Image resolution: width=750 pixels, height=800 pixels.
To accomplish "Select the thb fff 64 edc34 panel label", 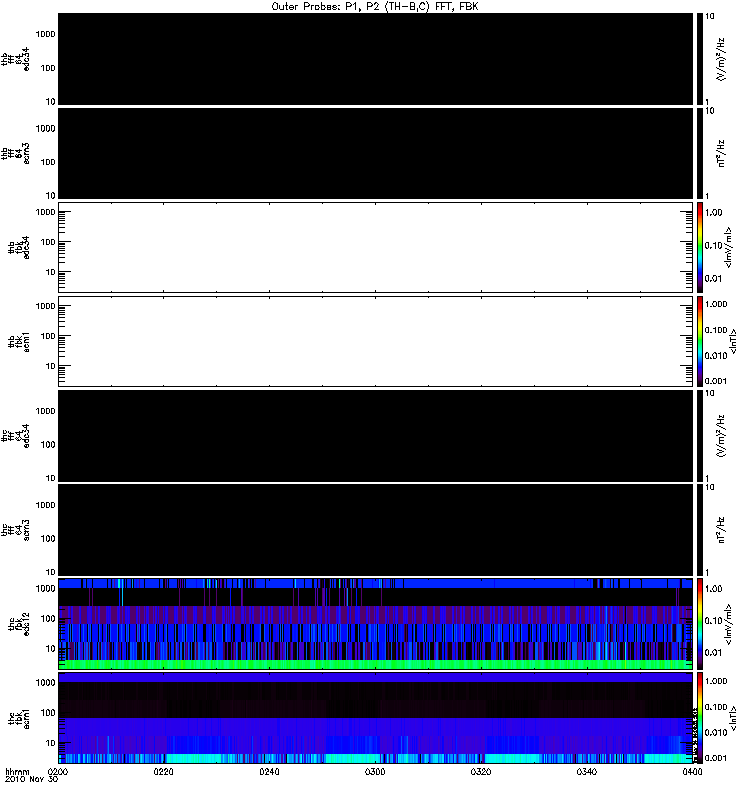I will (15, 59).
